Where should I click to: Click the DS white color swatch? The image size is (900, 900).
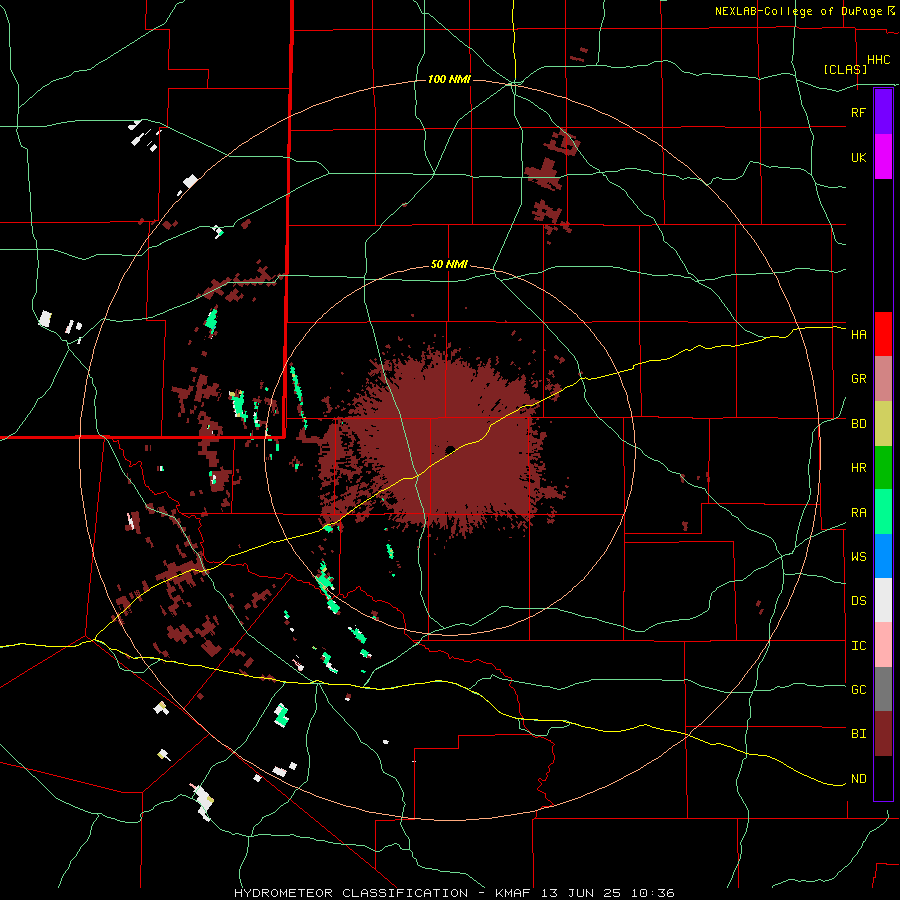pyautogui.click(x=883, y=600)
